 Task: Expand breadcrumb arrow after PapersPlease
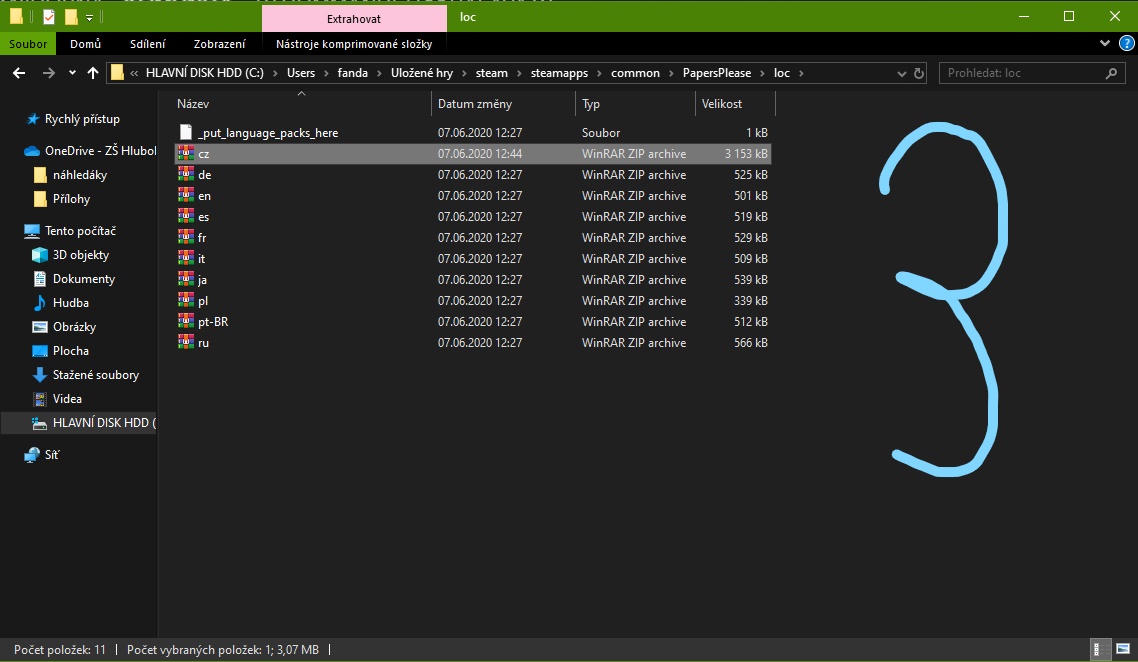(x=762, y=73)
